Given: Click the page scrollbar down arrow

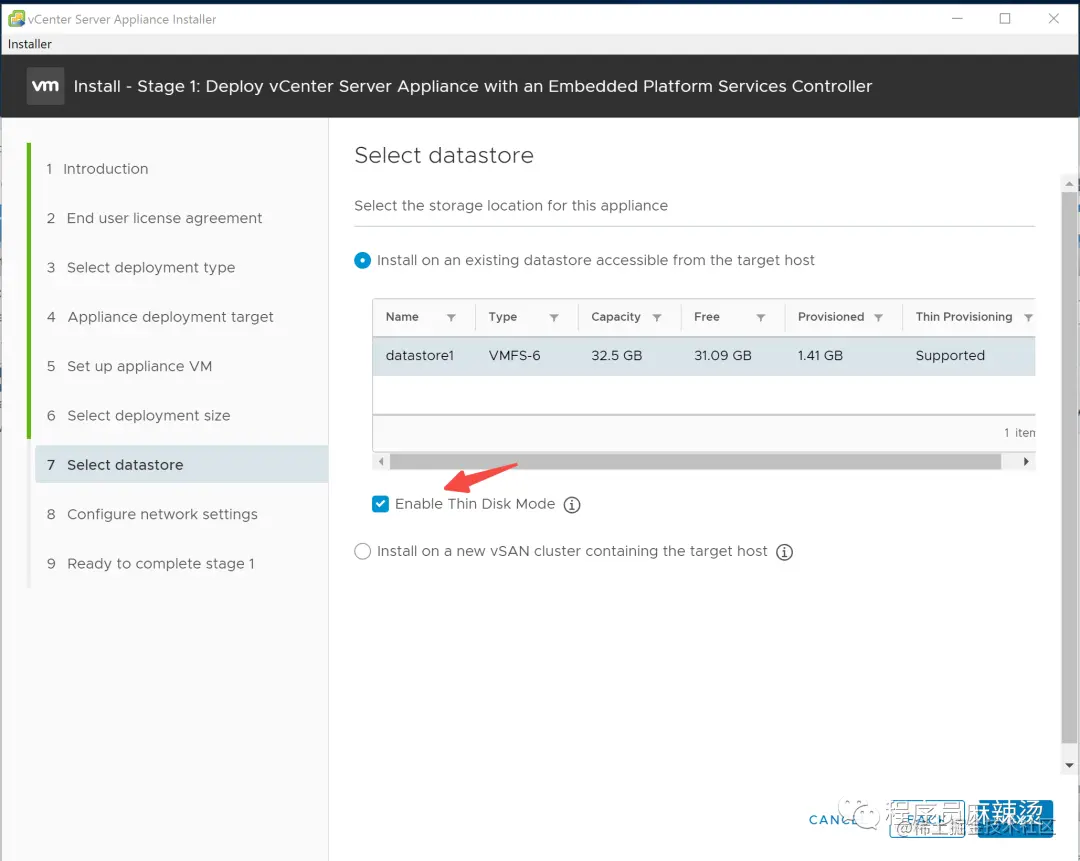Looking at the screenshot, I should 1069,765.
